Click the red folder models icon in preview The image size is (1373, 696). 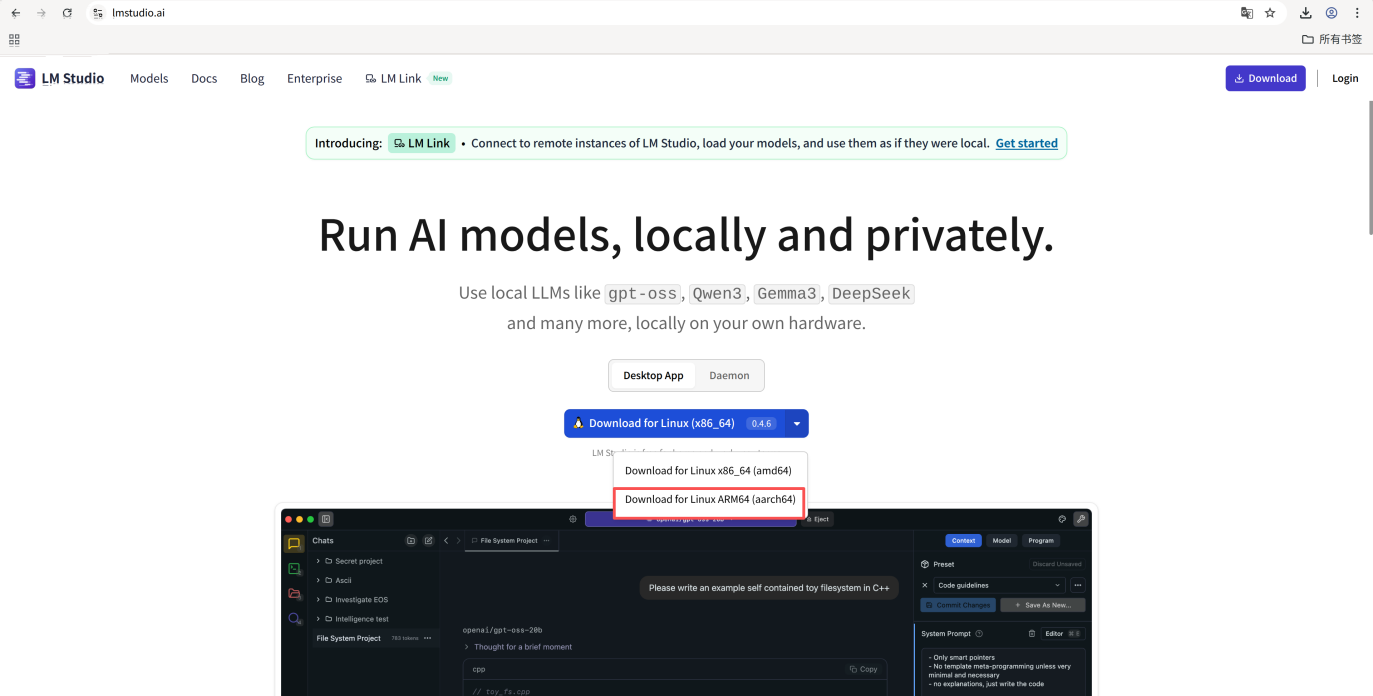tap(294, 594)
